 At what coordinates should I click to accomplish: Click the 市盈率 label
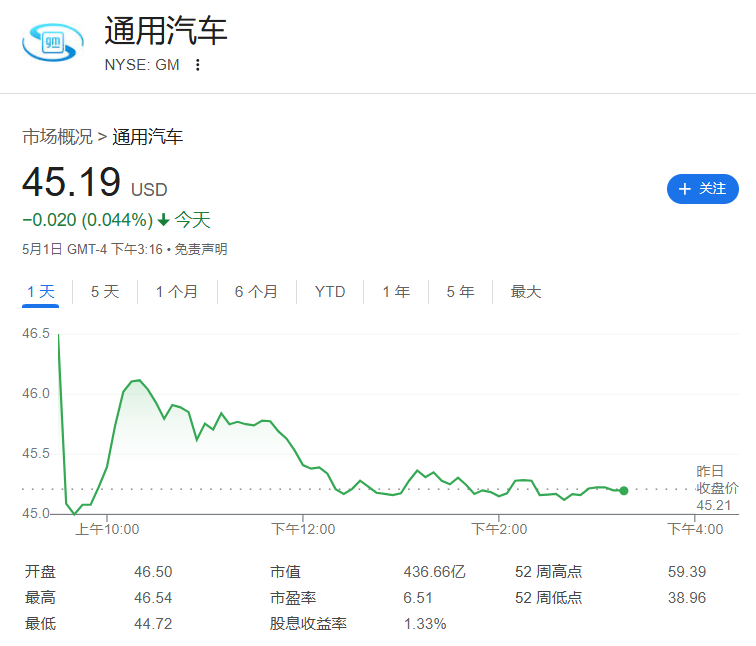[x=293, y=598]
